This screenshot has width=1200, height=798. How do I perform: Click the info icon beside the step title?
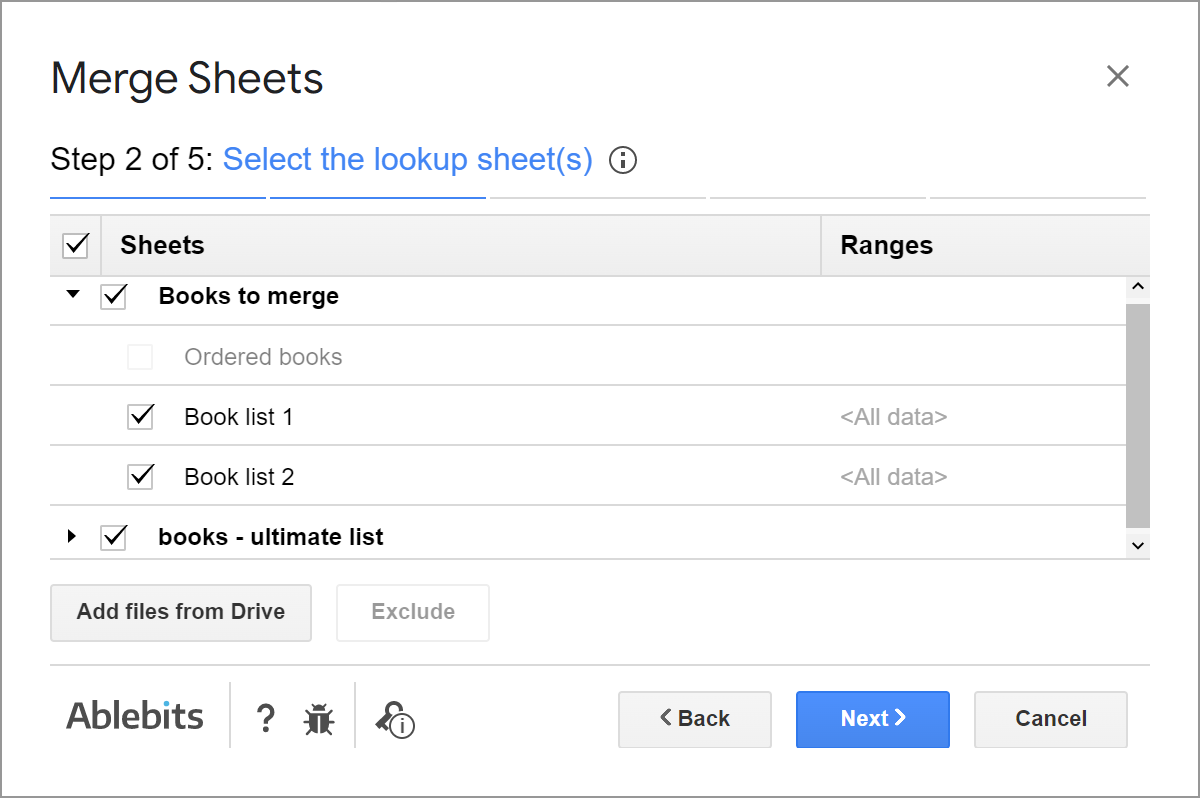pos(622,160)
